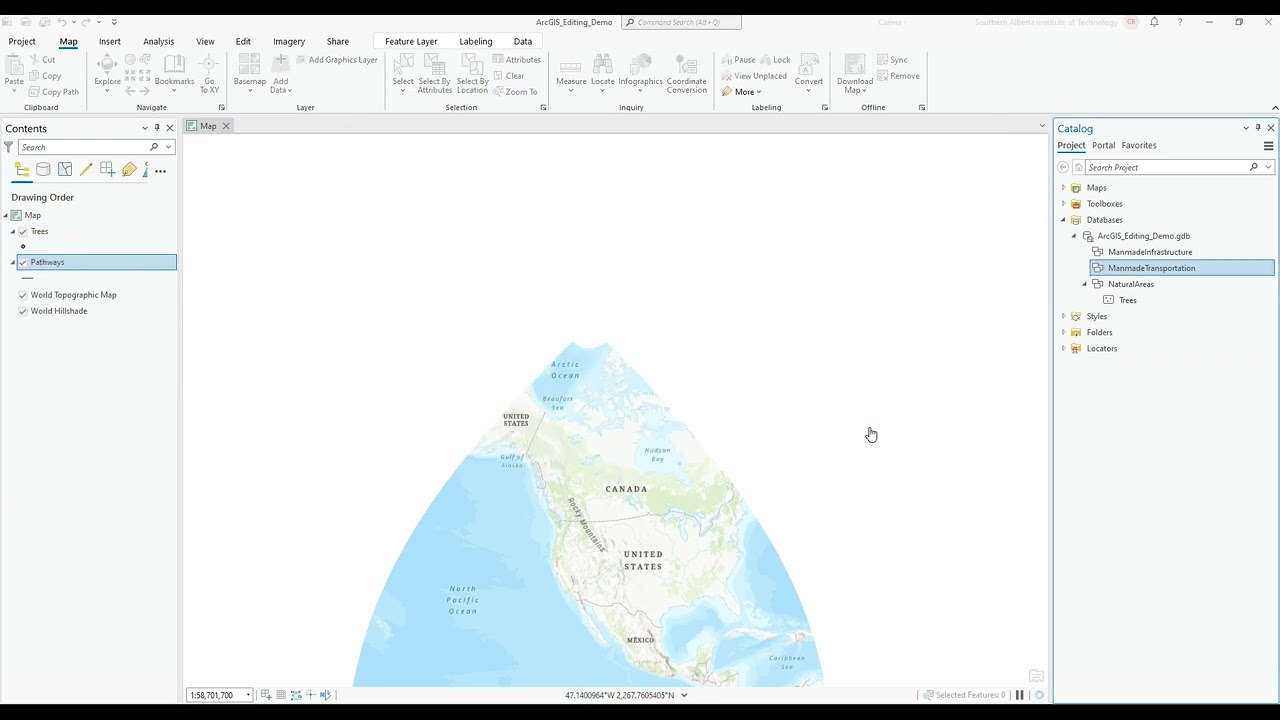Switch to the Analysis ribbon tab

(x=158, y=41)
